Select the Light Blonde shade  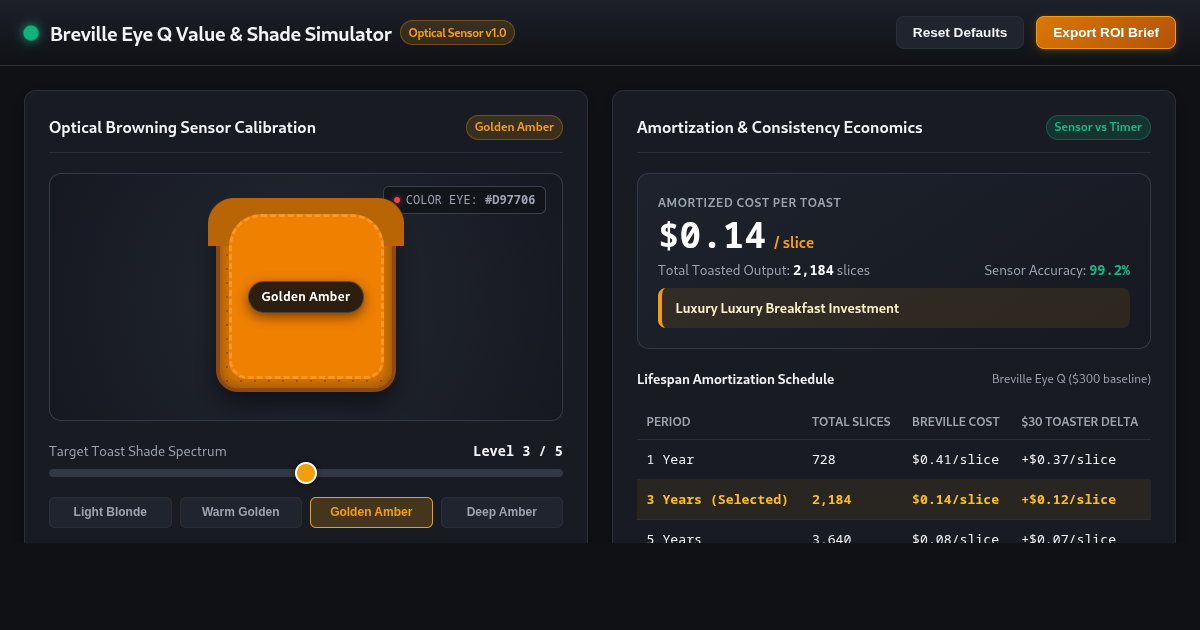[x=110, y=512]
